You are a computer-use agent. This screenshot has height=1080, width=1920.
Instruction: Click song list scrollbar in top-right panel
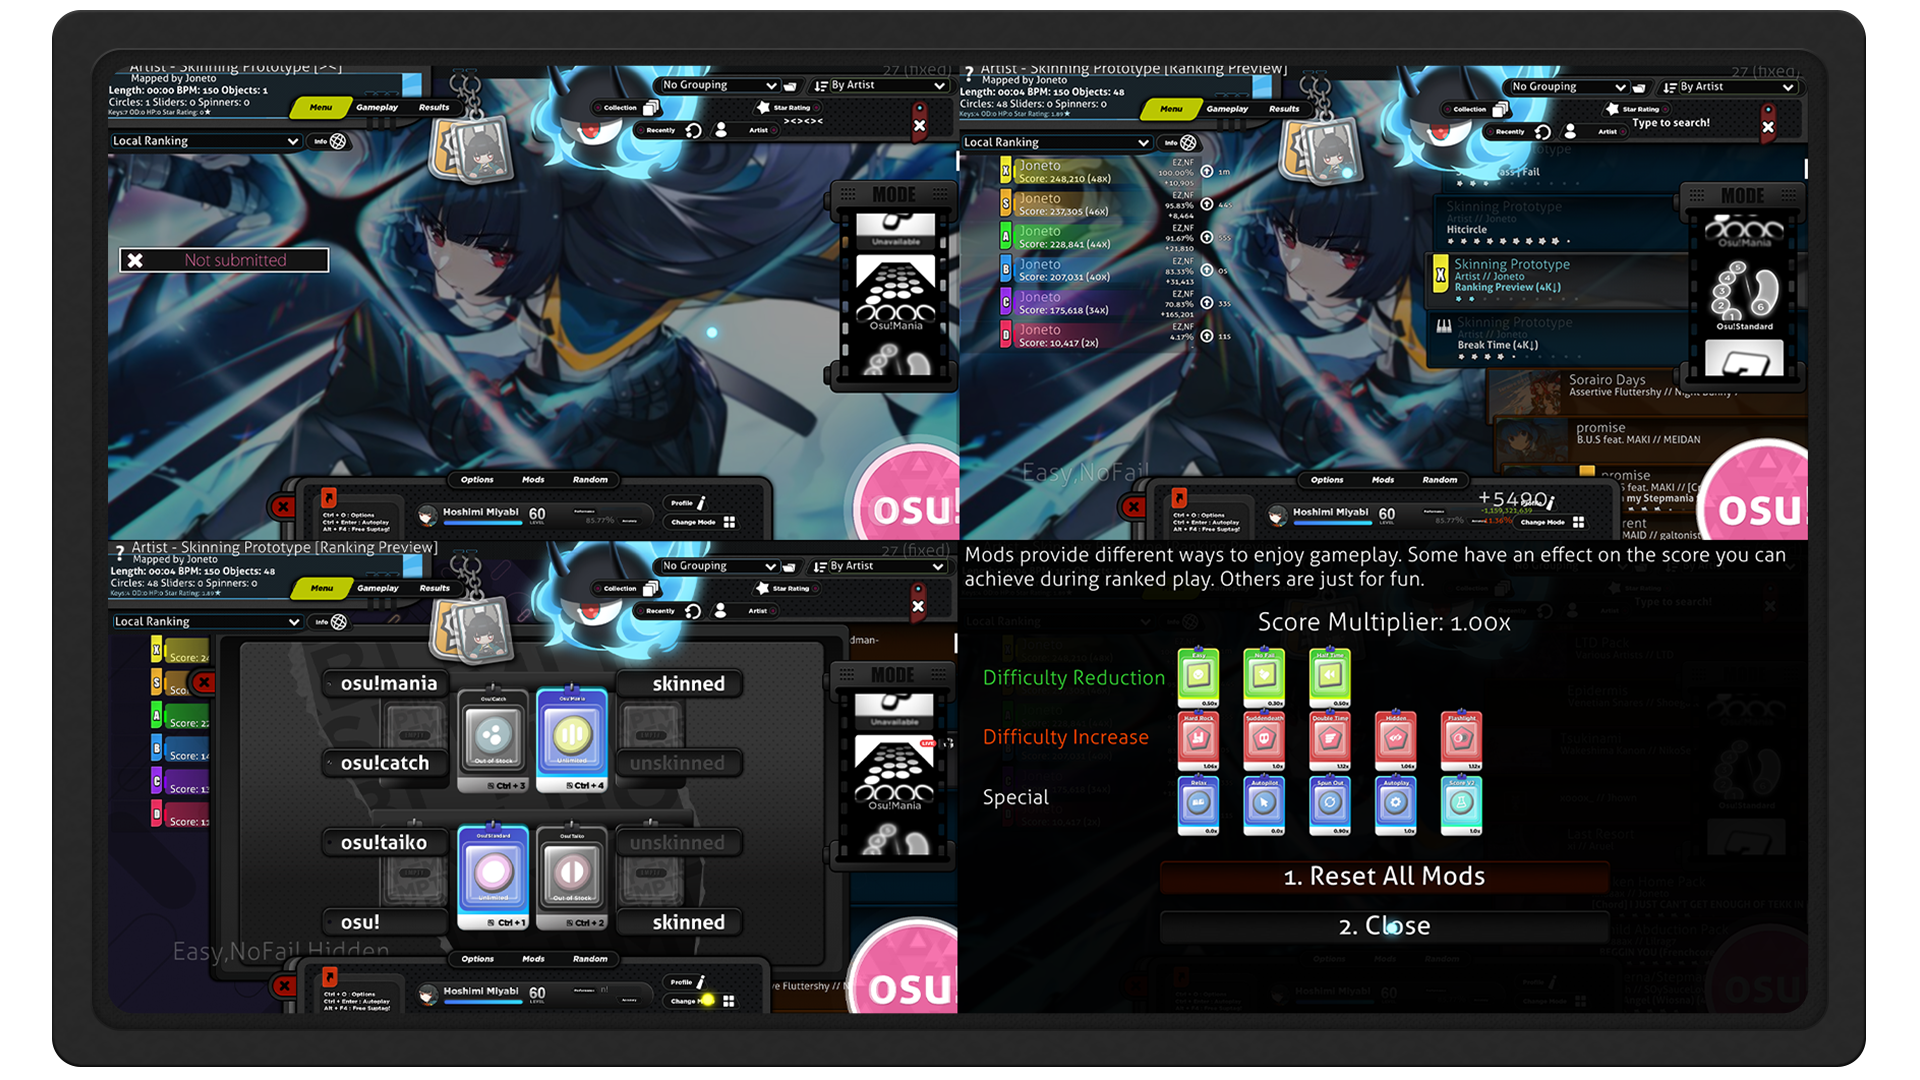click(1805, 169)
